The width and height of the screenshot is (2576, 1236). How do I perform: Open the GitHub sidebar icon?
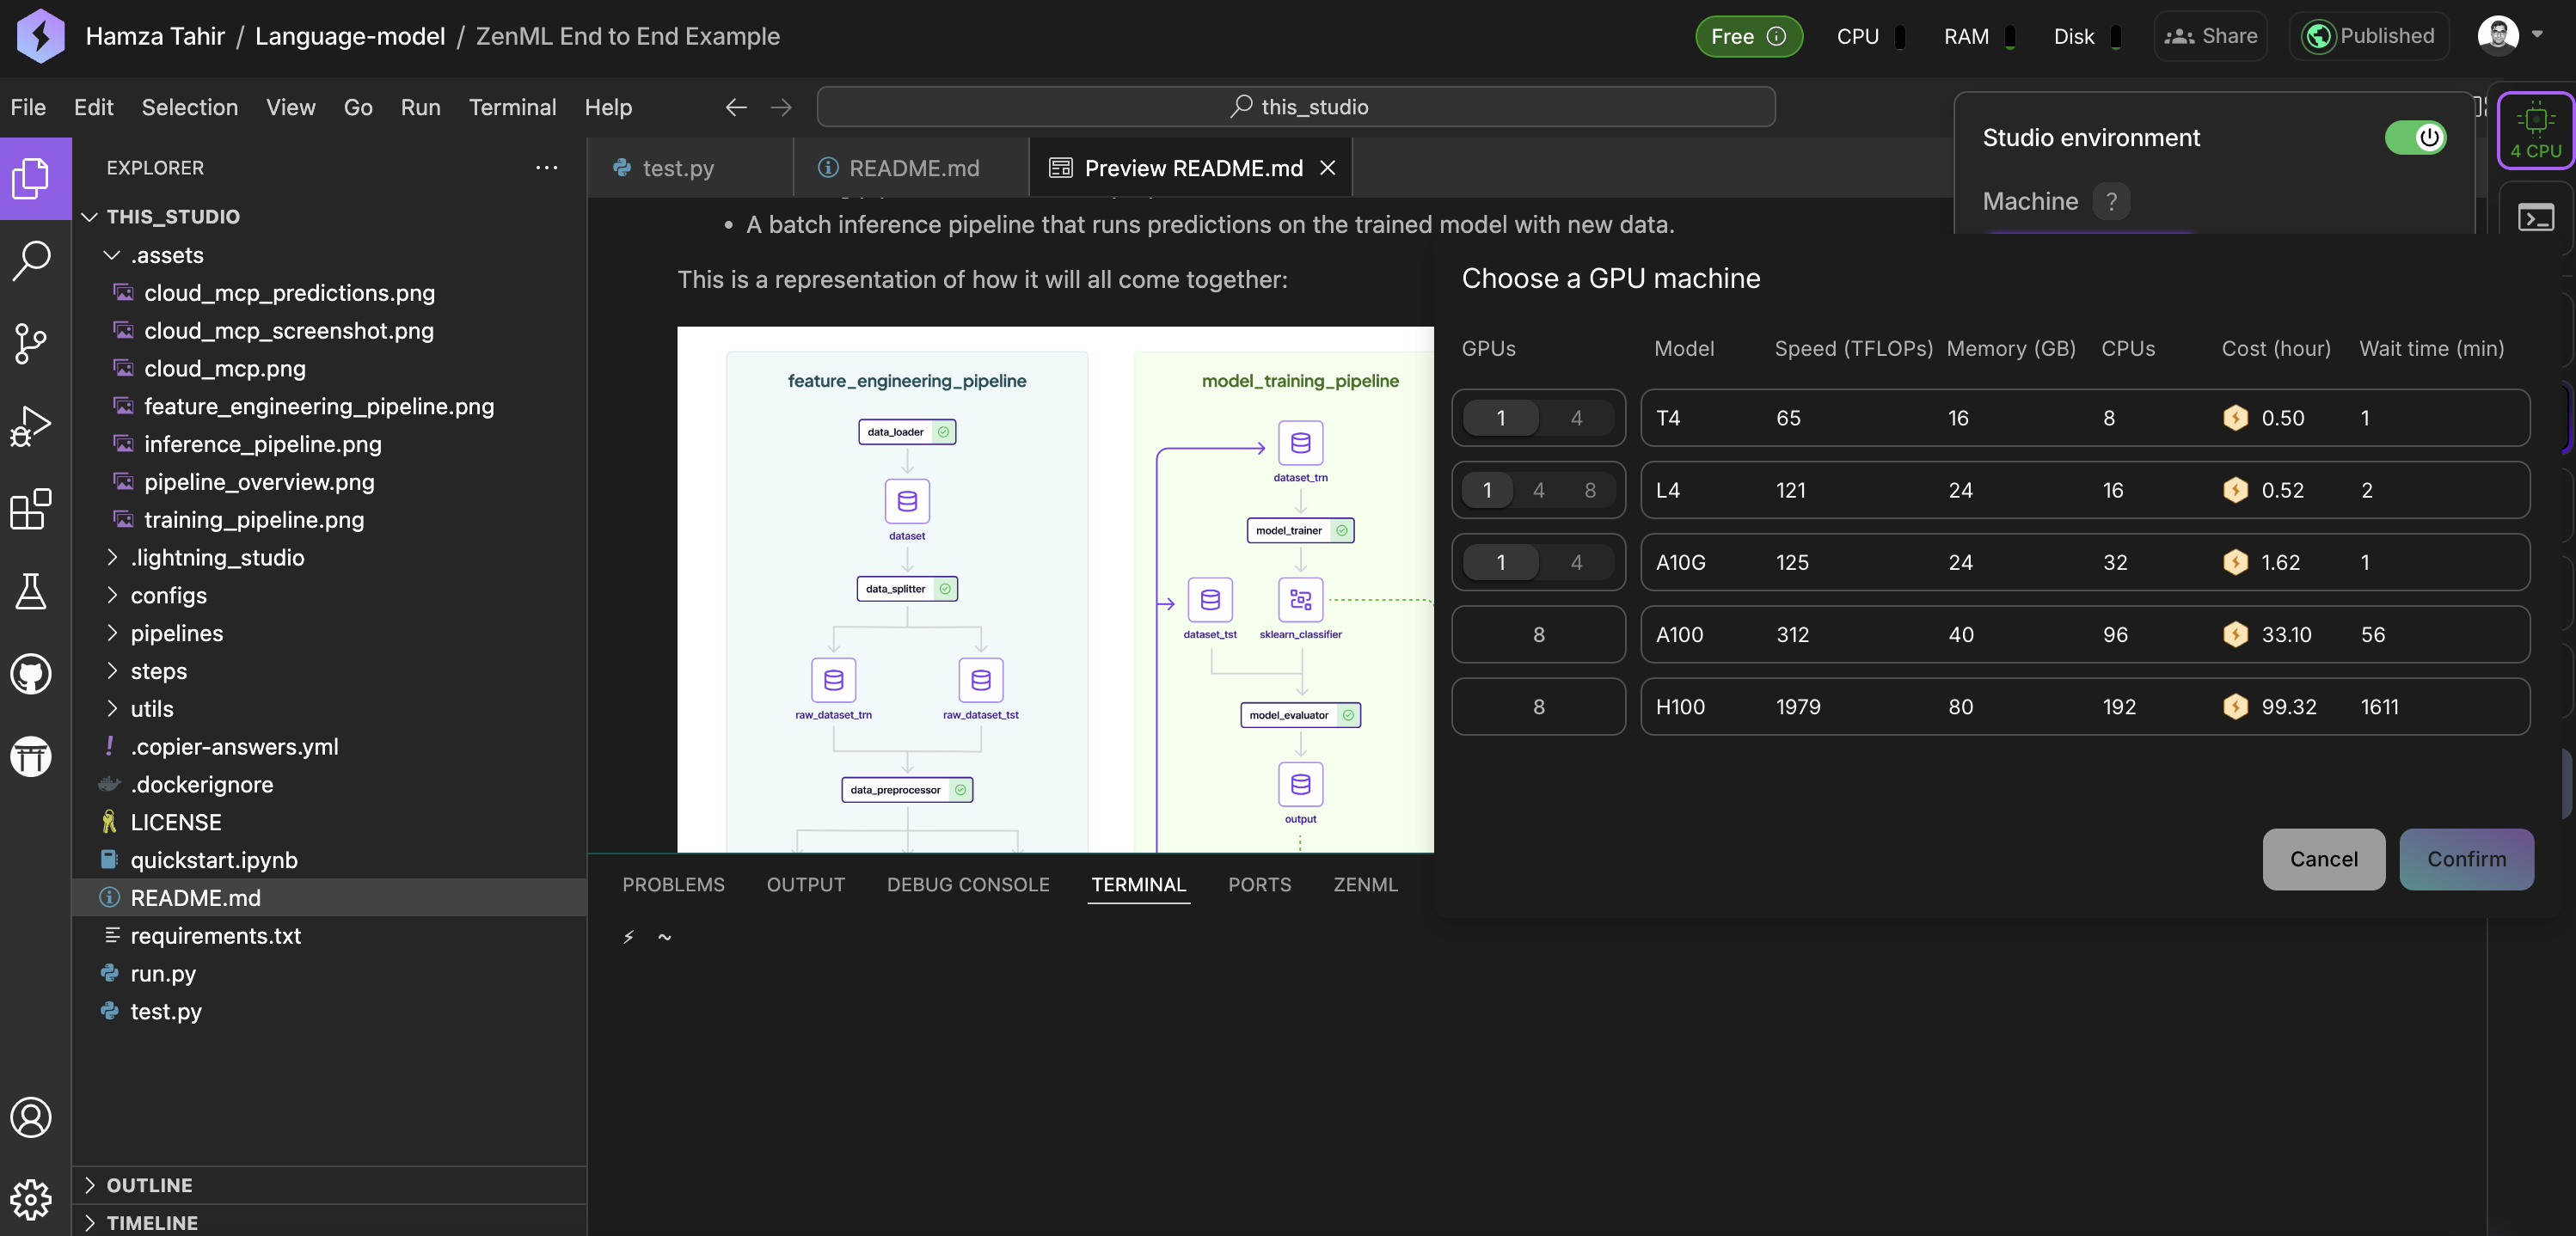point(31,675)
